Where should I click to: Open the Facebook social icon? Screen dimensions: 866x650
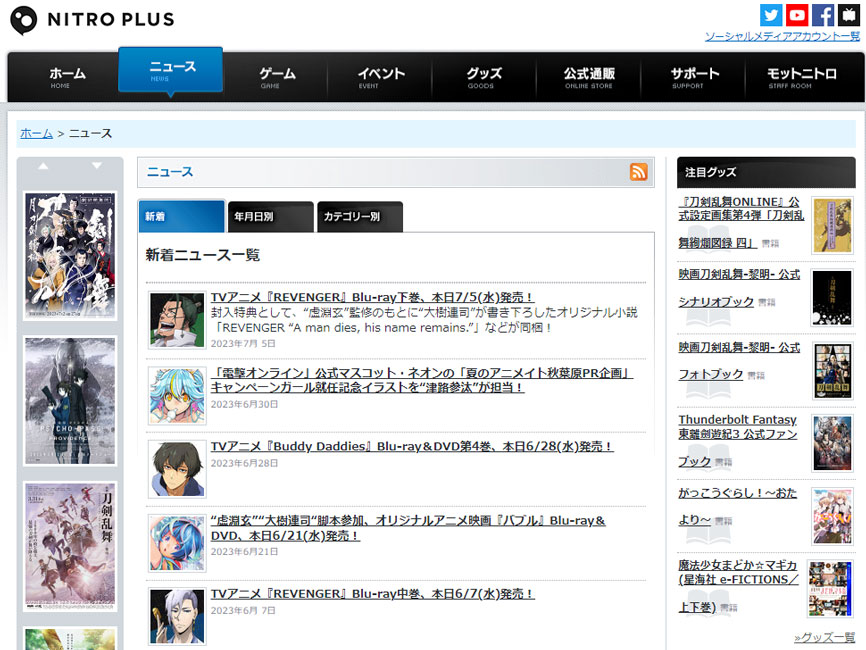point(822,15)
